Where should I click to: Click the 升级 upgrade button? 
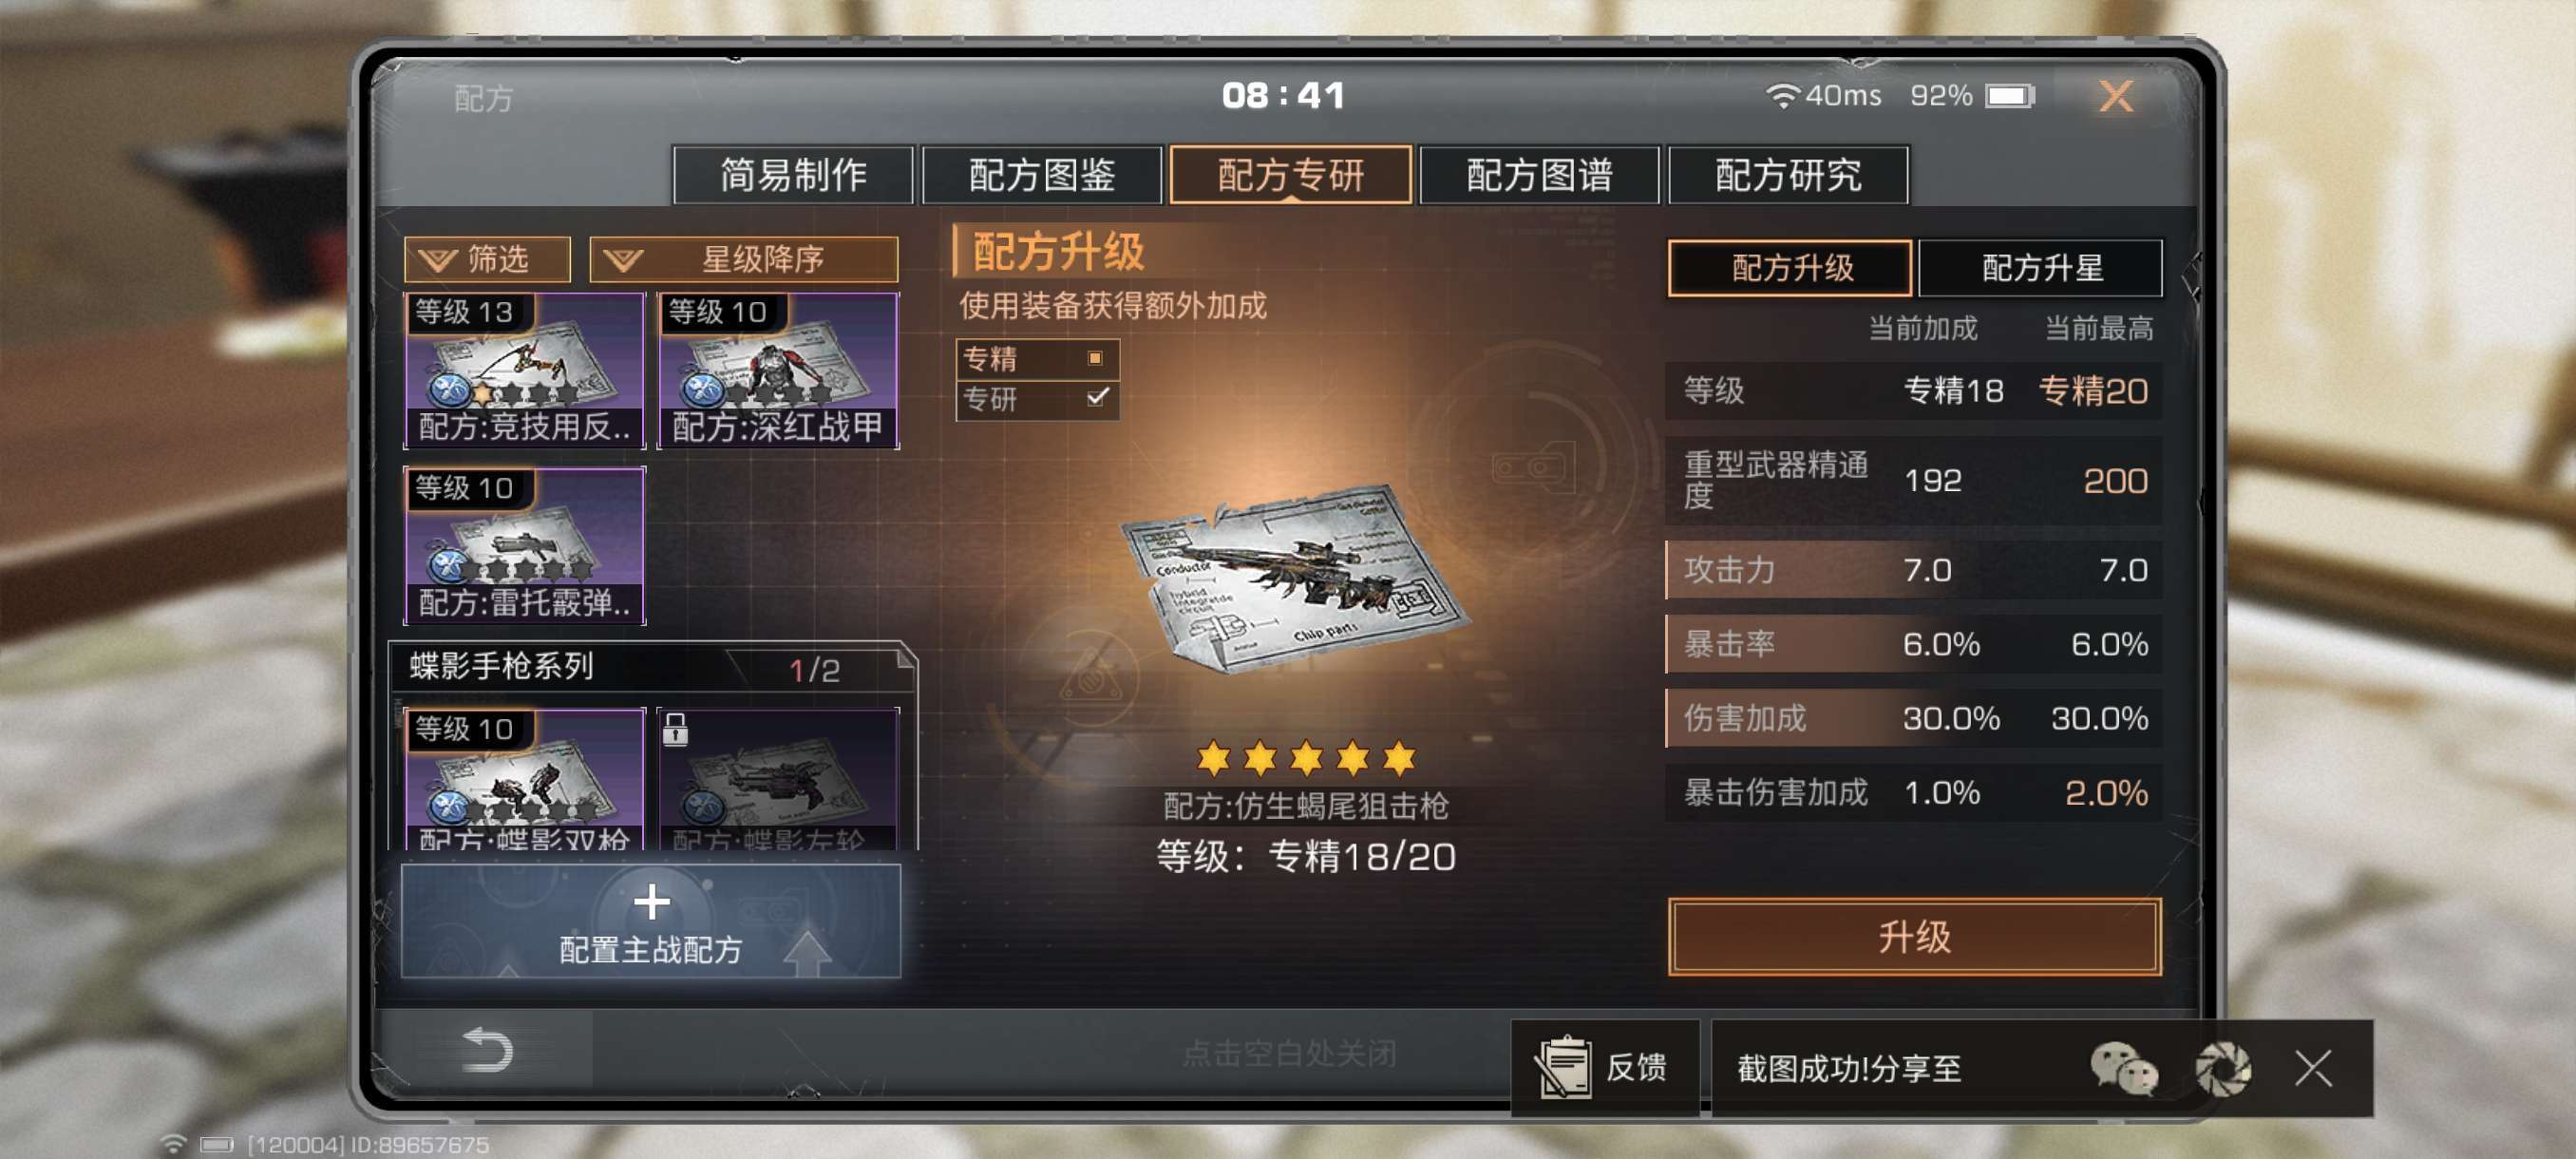pos(1914,936)
